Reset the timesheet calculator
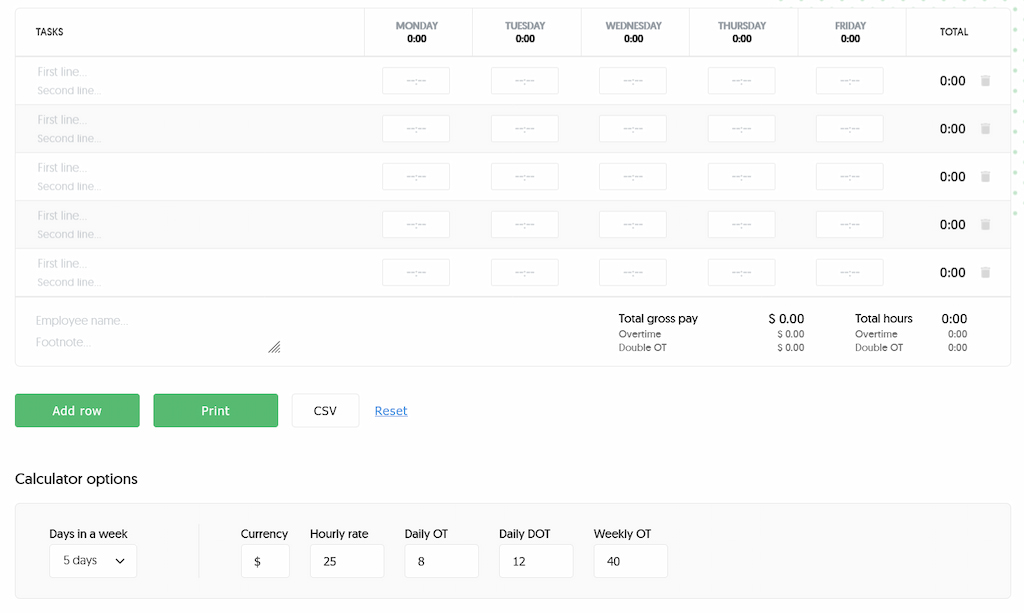Image resolution: width=1024 pixels, height=613 pixels. point(390,410)
